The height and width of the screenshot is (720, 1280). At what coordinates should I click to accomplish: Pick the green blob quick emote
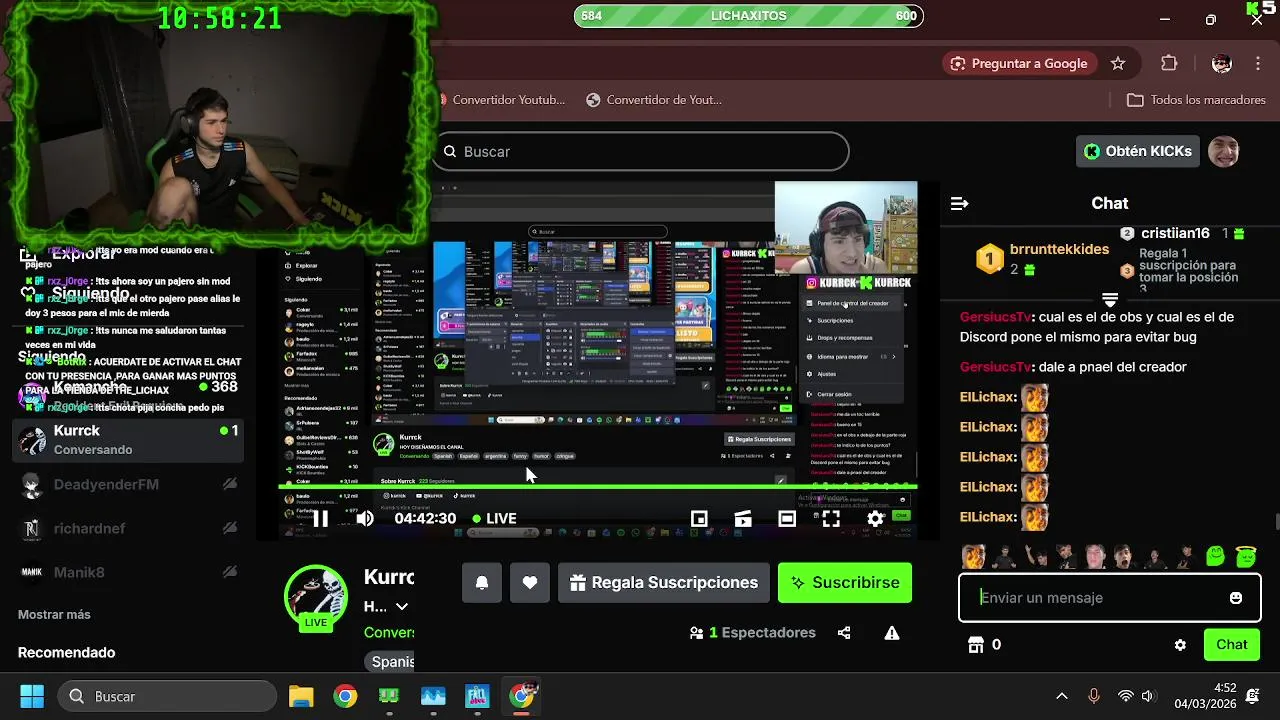(1215, 556)
